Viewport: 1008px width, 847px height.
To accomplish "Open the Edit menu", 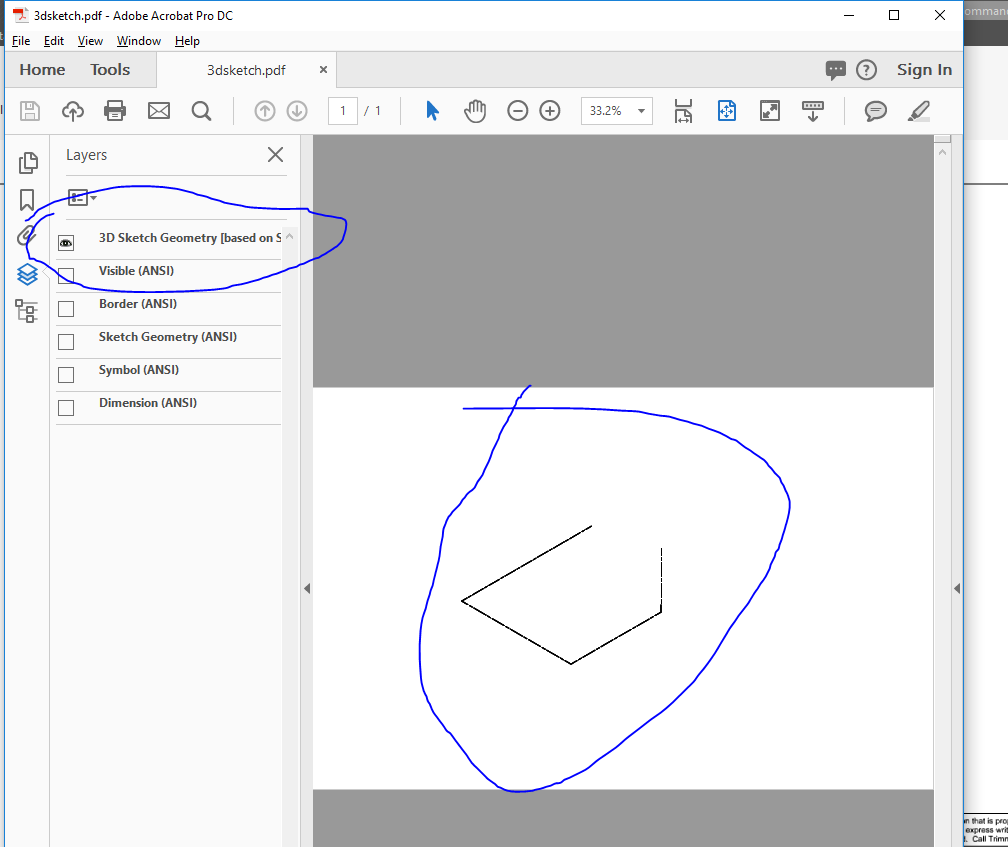I will 54,41.
